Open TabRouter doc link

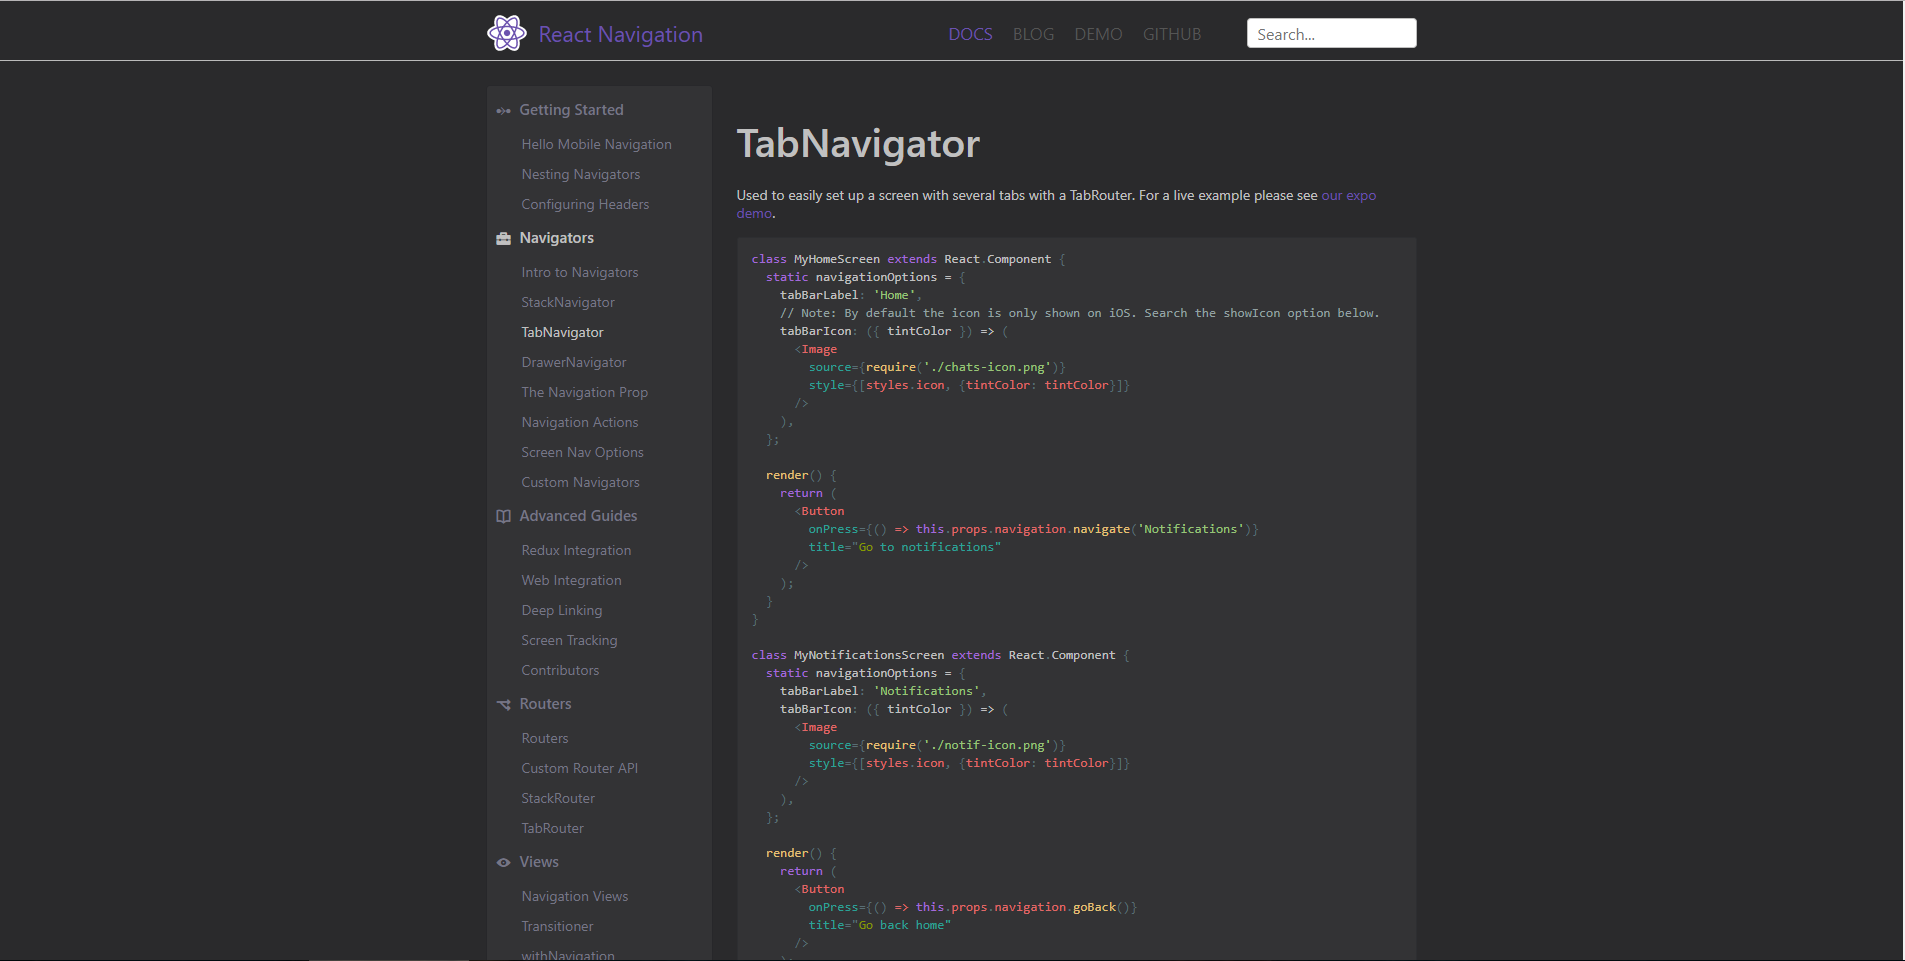coord(552,828)
